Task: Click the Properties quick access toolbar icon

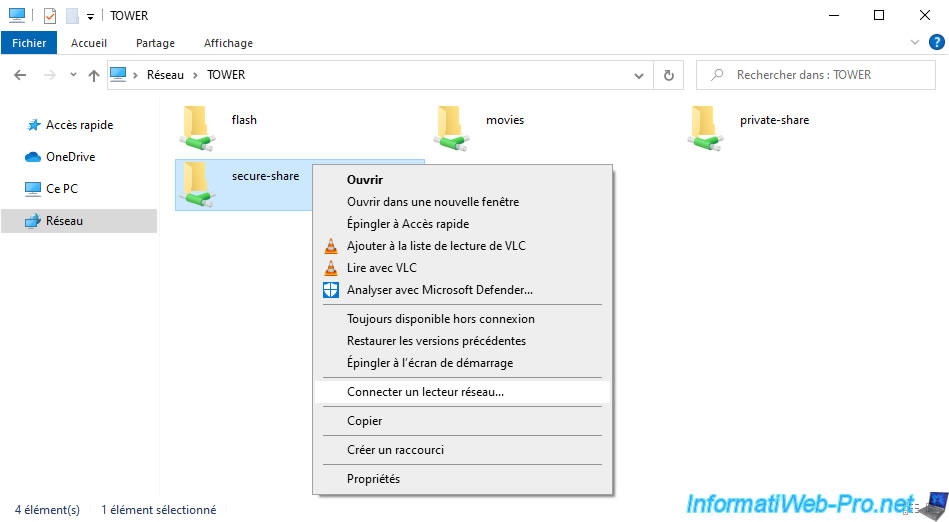Action: pos(50,16)
